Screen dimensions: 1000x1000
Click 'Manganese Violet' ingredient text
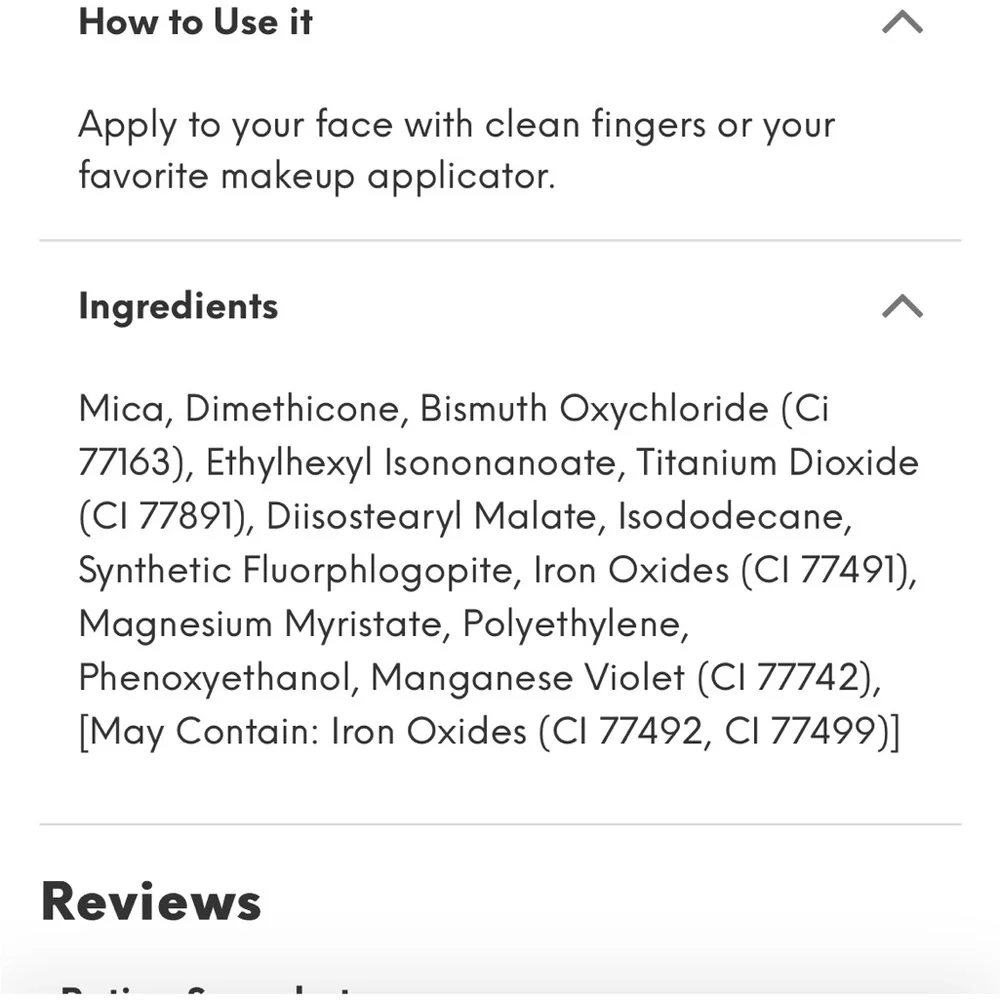click(528, 677)
